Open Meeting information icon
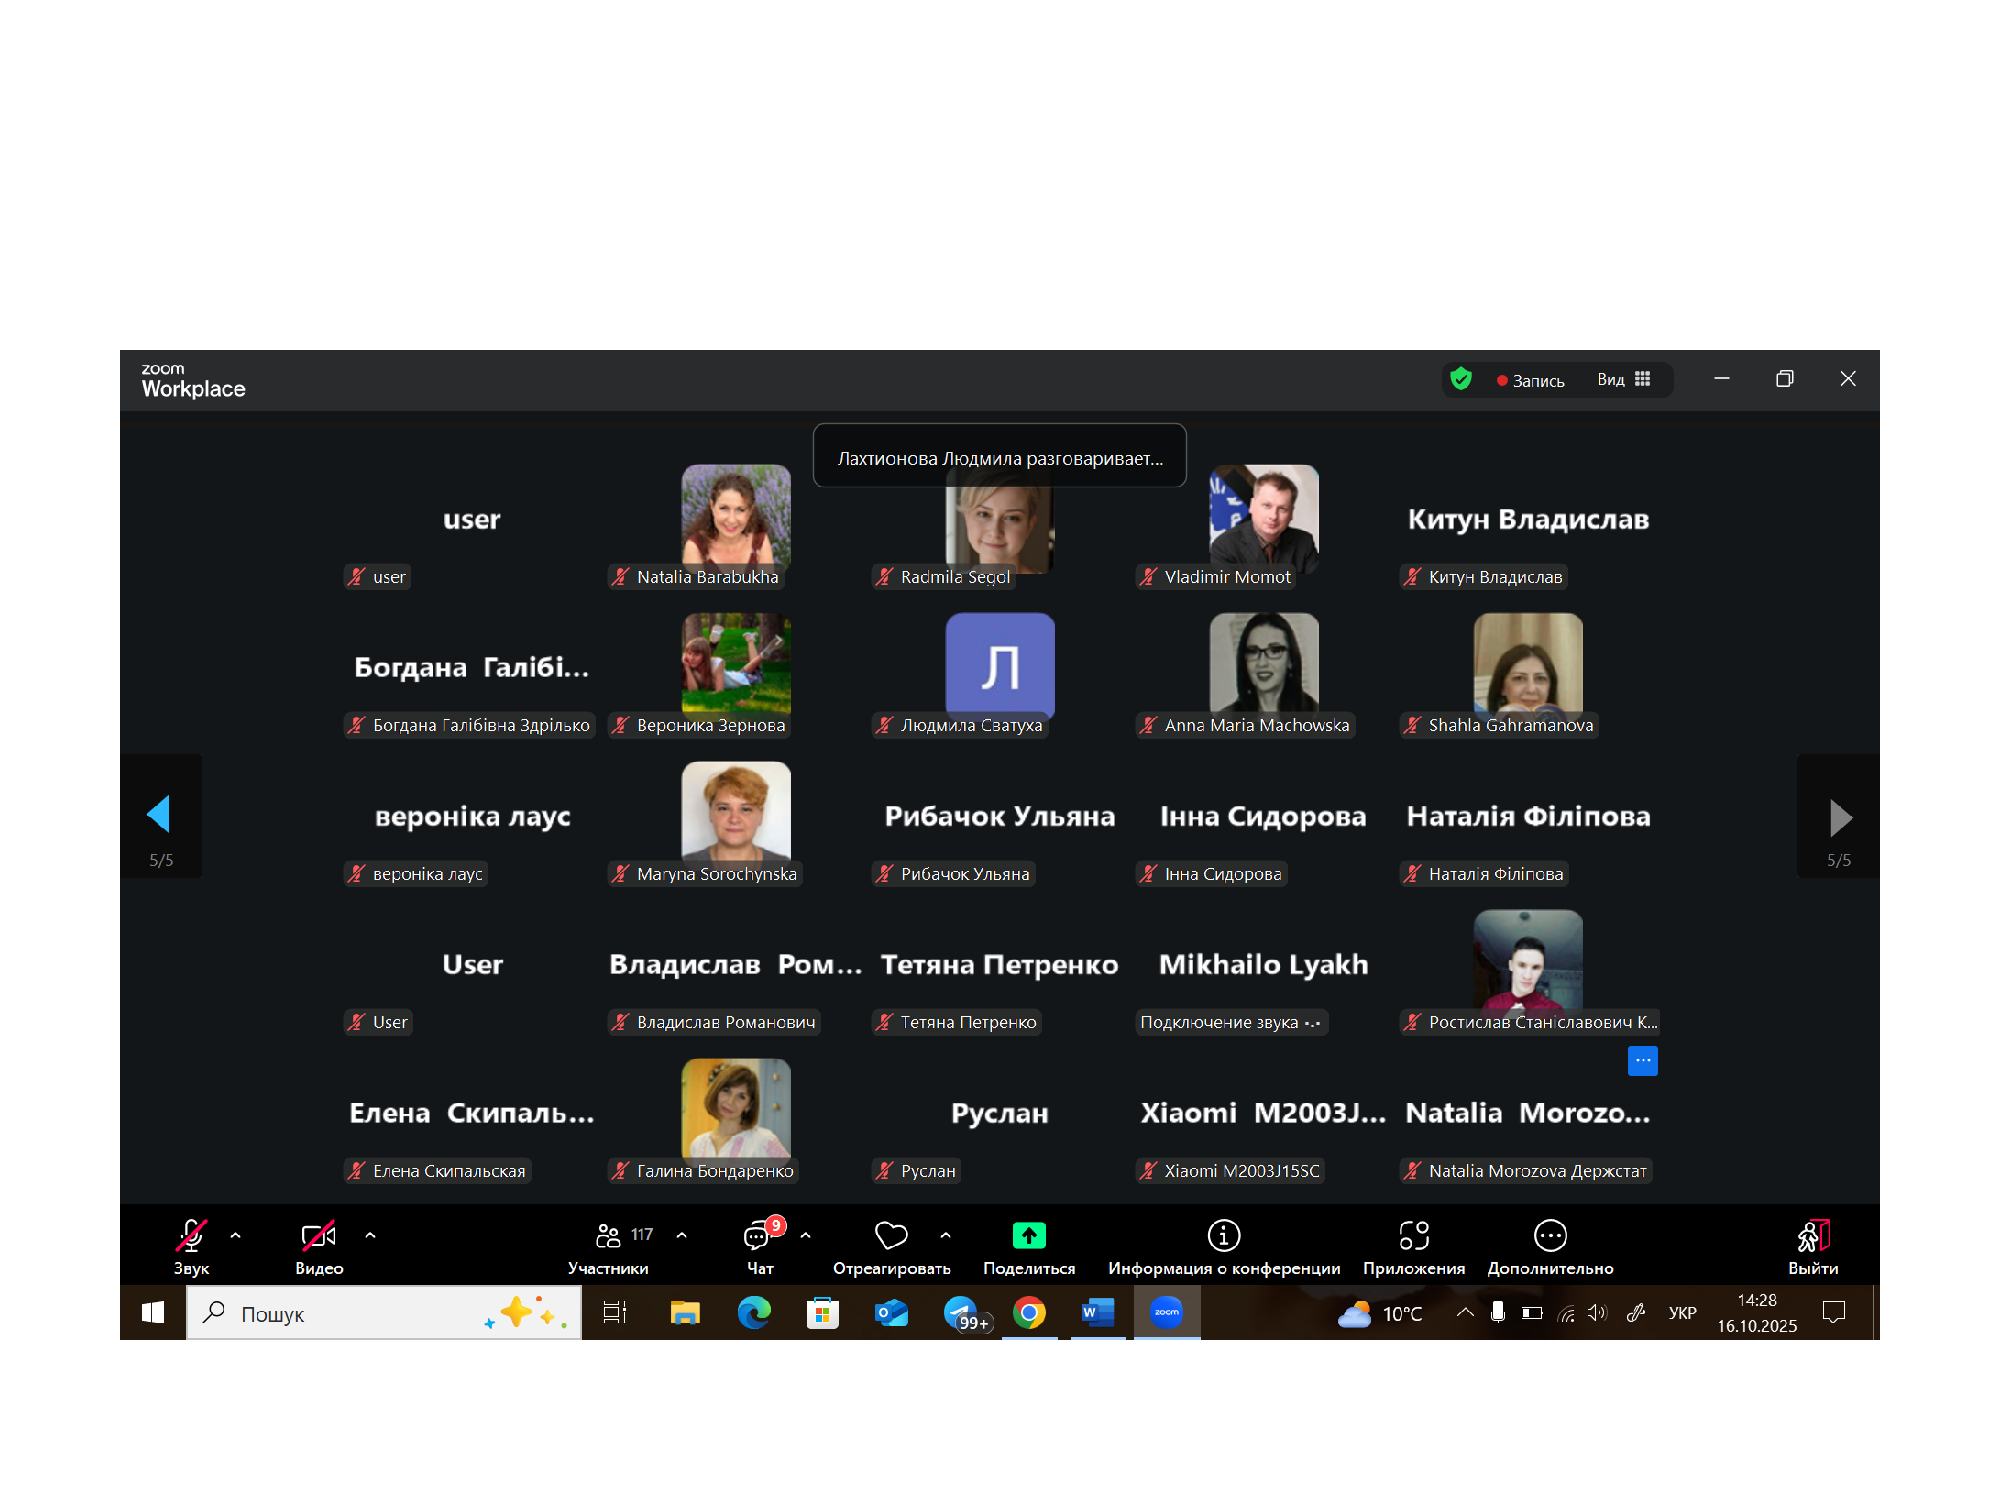 (x=1223, y=1236)
